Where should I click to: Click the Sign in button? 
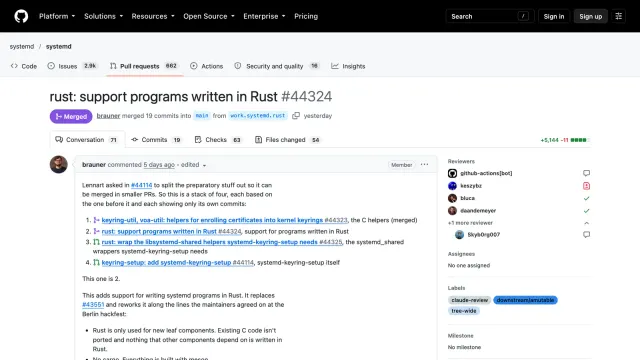[553, 16]
